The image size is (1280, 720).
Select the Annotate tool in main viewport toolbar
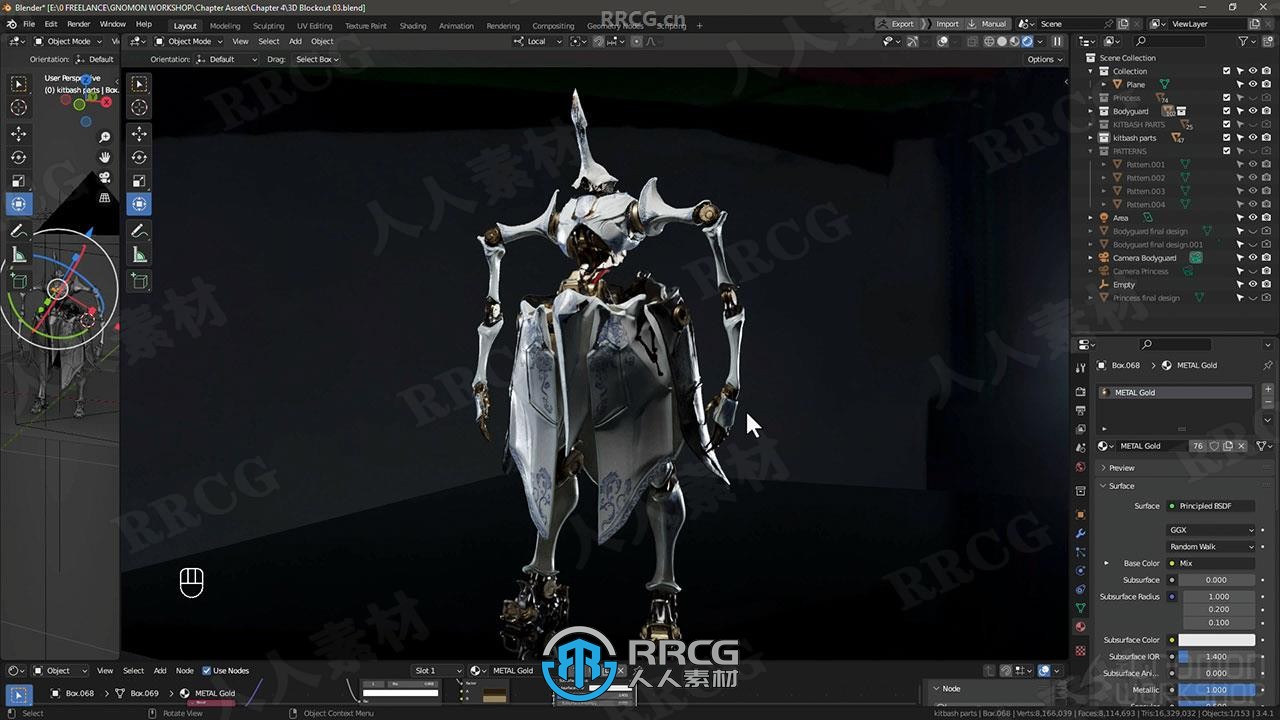click(x=139, y=230)
